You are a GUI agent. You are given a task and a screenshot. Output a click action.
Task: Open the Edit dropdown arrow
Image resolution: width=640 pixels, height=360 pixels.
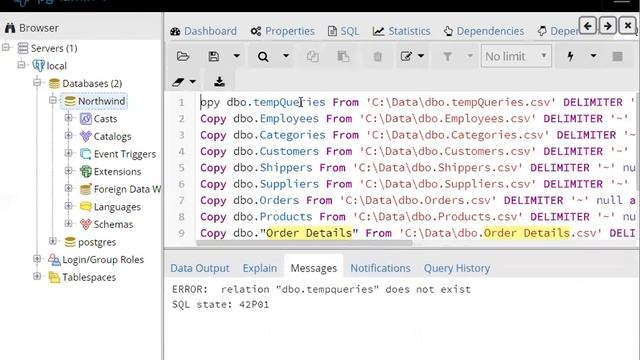(421, 56)
